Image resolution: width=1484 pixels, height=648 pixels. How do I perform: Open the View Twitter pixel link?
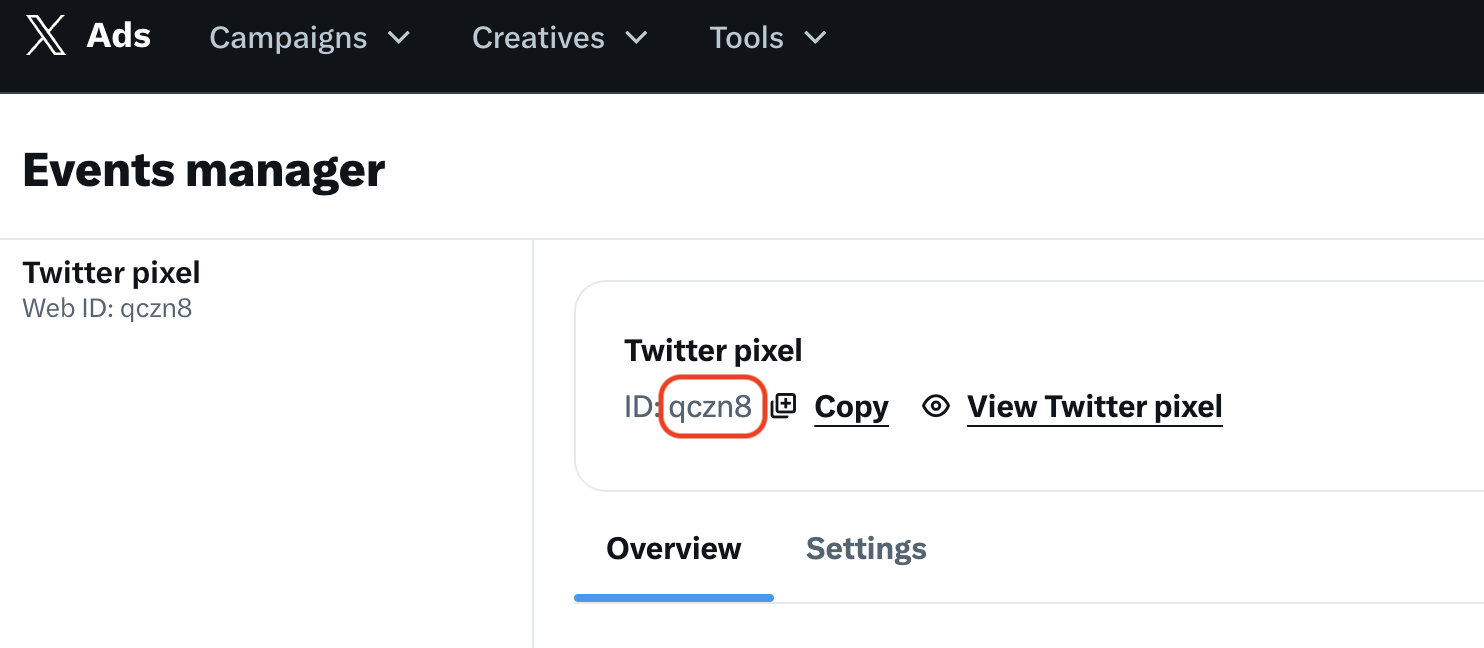[1094, 407]
